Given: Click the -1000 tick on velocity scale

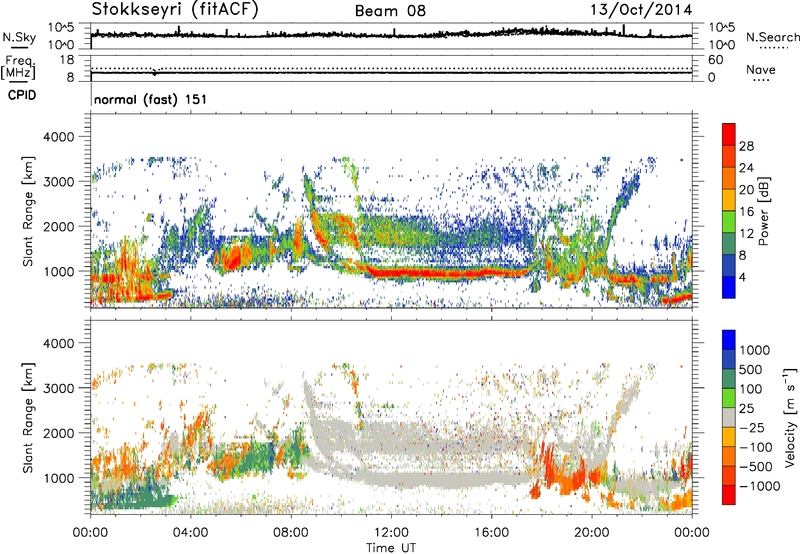Looking at the screenshot, I should pos(759,486).
